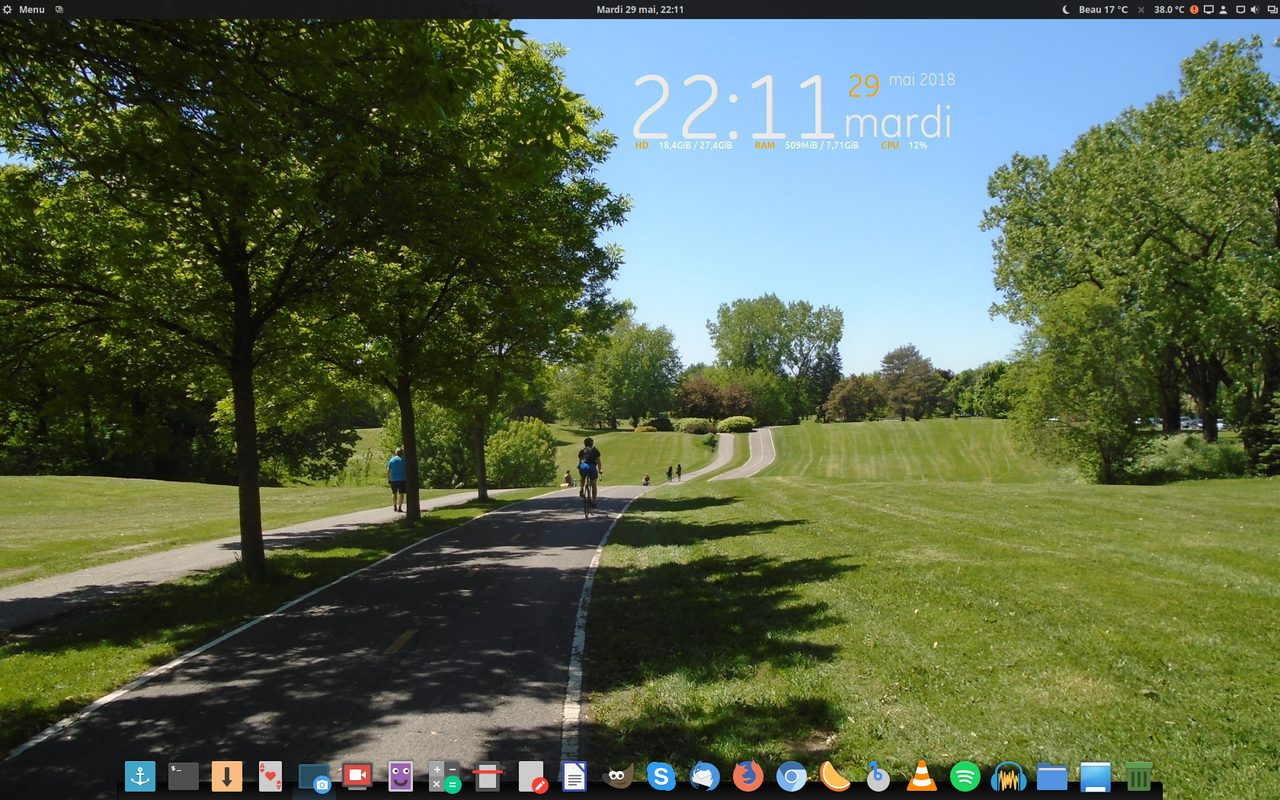The image size is (1280, 800).
Task: Open Clementine music player orange icon
Action: click(x=835, y=776)
